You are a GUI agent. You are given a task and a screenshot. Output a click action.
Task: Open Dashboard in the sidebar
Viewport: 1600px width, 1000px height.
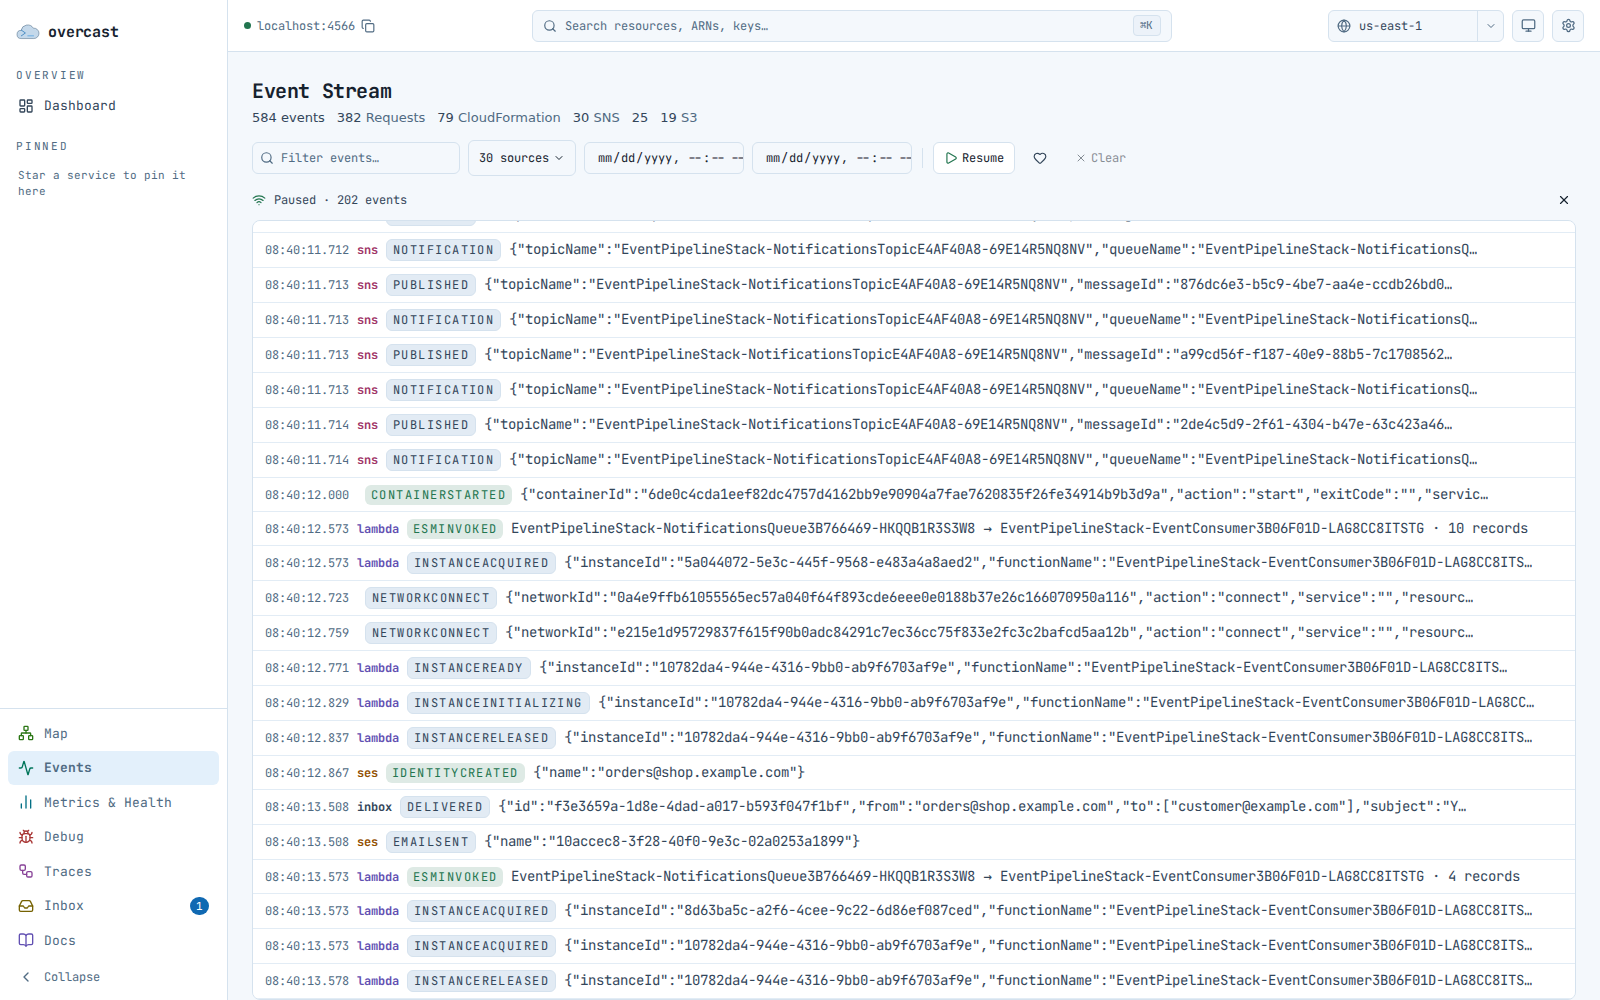(113, 106)
